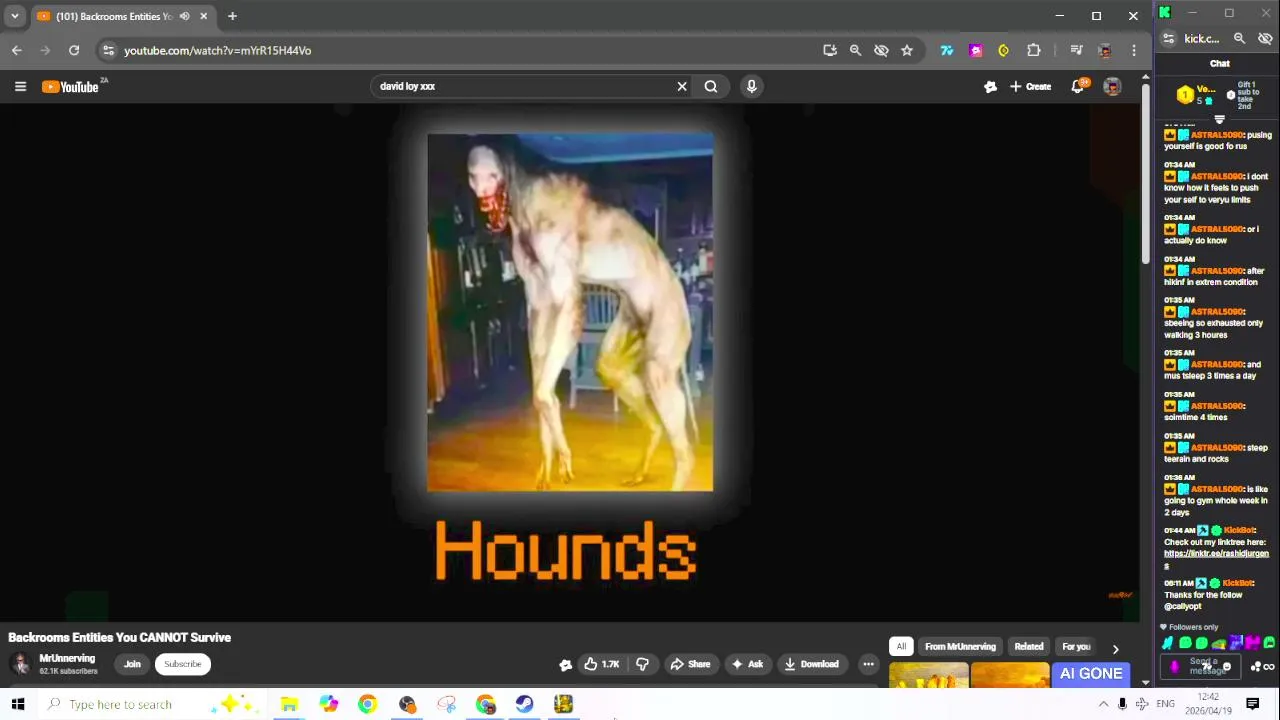This screenshot has width=1280, height=720.
Task: Mute the Backrooms Entities tab audio
Action: click(184, 16)
